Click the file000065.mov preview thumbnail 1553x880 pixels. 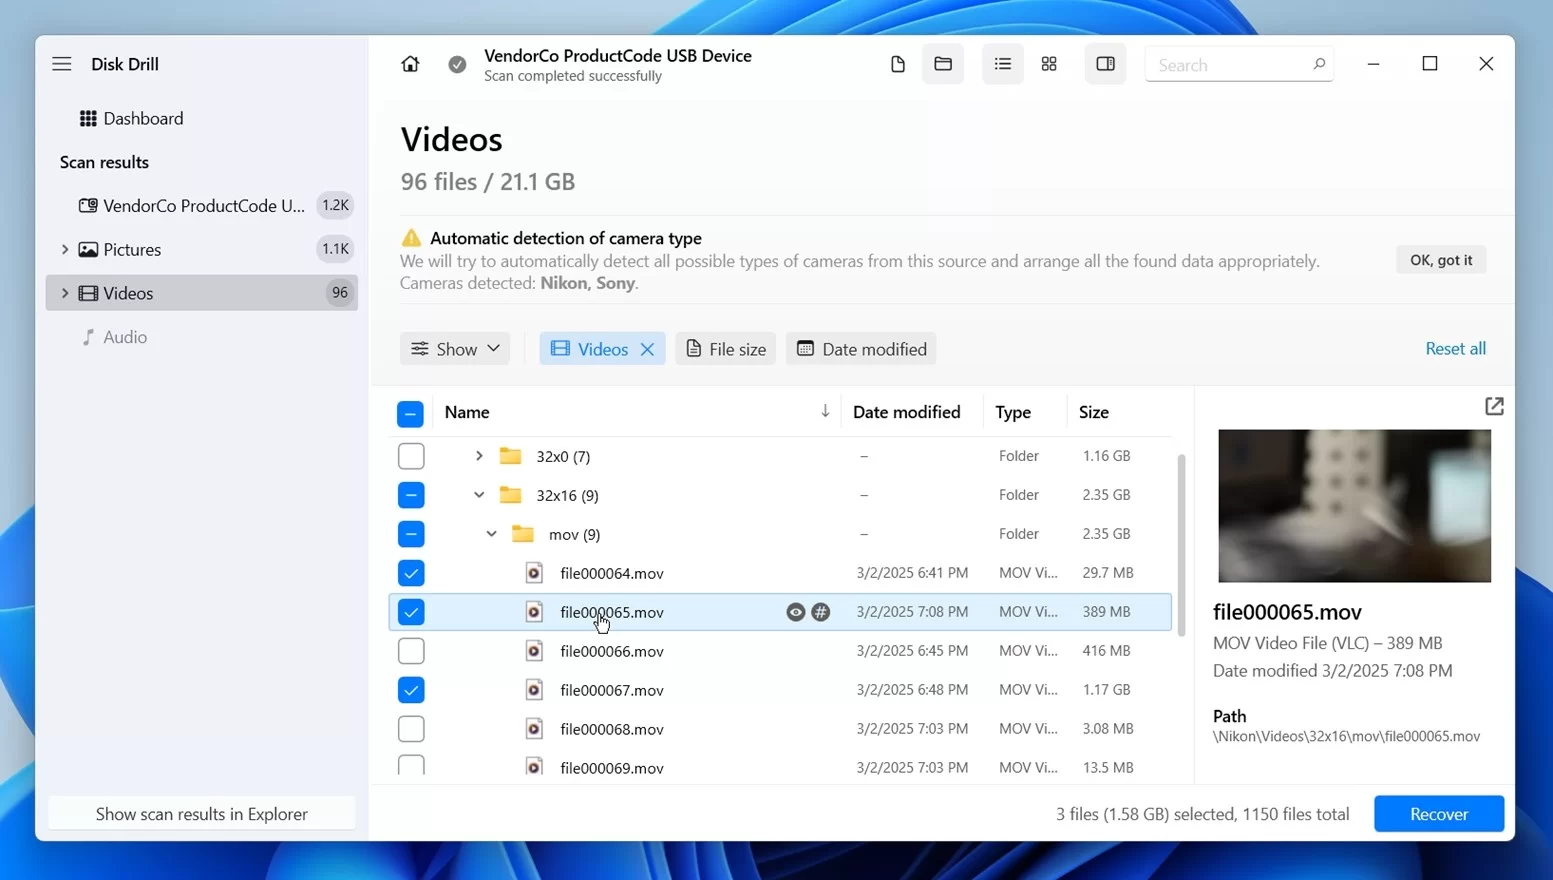click(1354, 506)
